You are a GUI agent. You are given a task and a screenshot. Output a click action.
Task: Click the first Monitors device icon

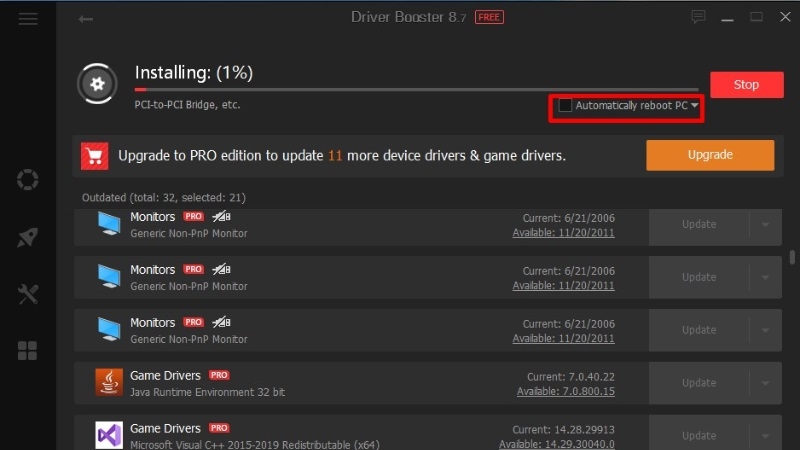109,224
